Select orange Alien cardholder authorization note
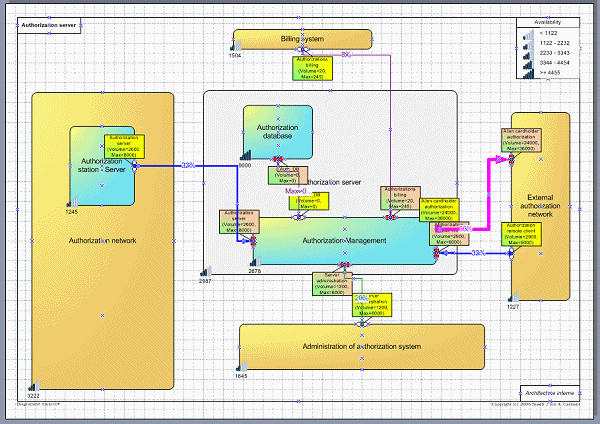Image resolution: width=600 pixels, height=424 pixels. 521,140
